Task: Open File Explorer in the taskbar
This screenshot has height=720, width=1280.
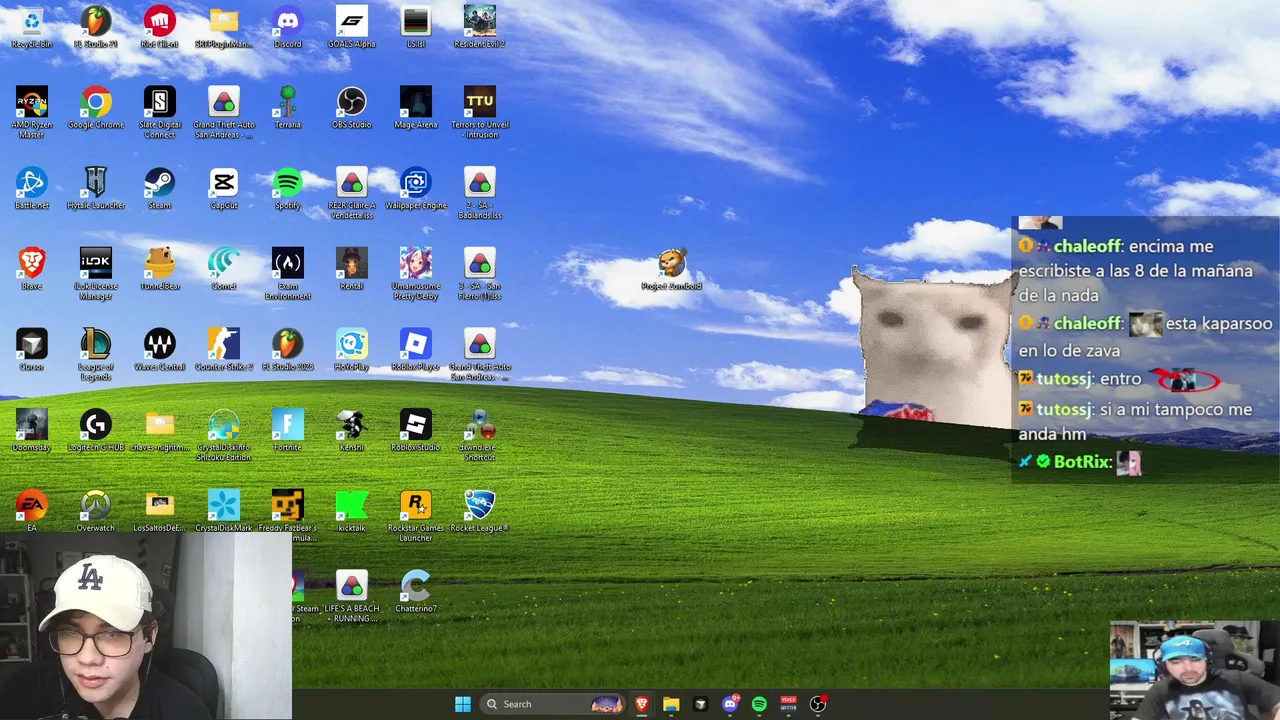Action: click(x=671, y=704)
